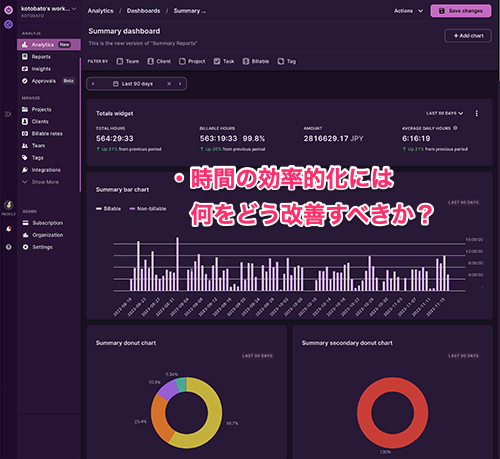Click the purple Plan icon below the logo
Image resolution: width=500 pixels, height=459 pixels.
coord(9,24)
